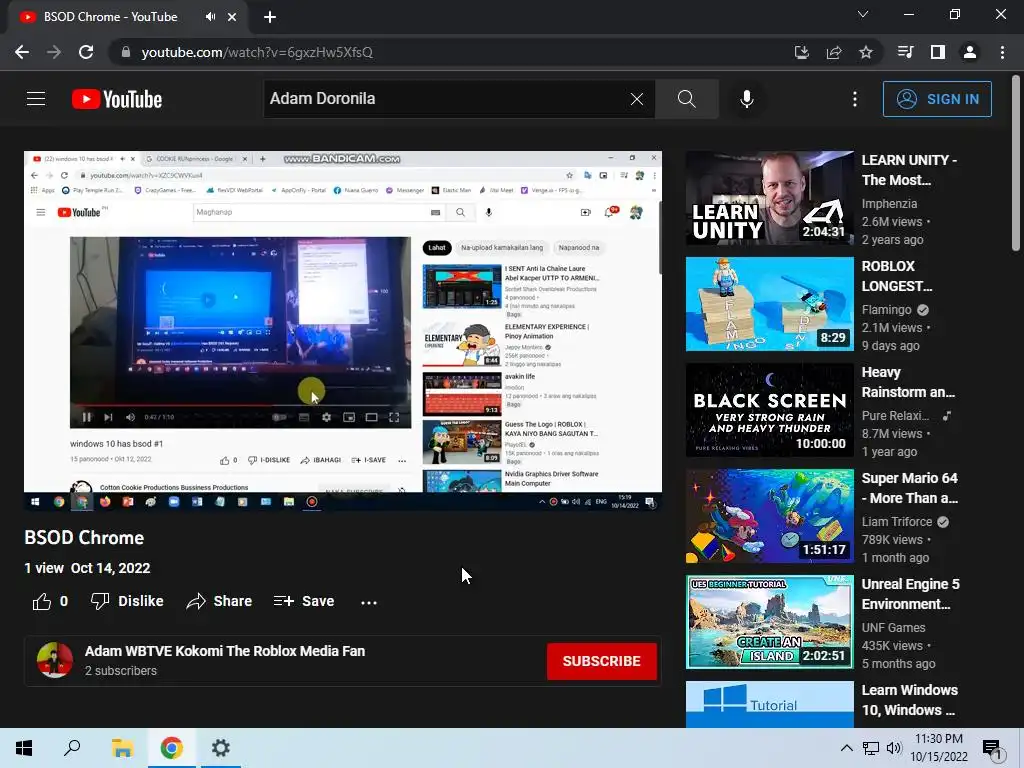1024x768 pixels.
Task: Click the main video player
Action: pos(343,330)
